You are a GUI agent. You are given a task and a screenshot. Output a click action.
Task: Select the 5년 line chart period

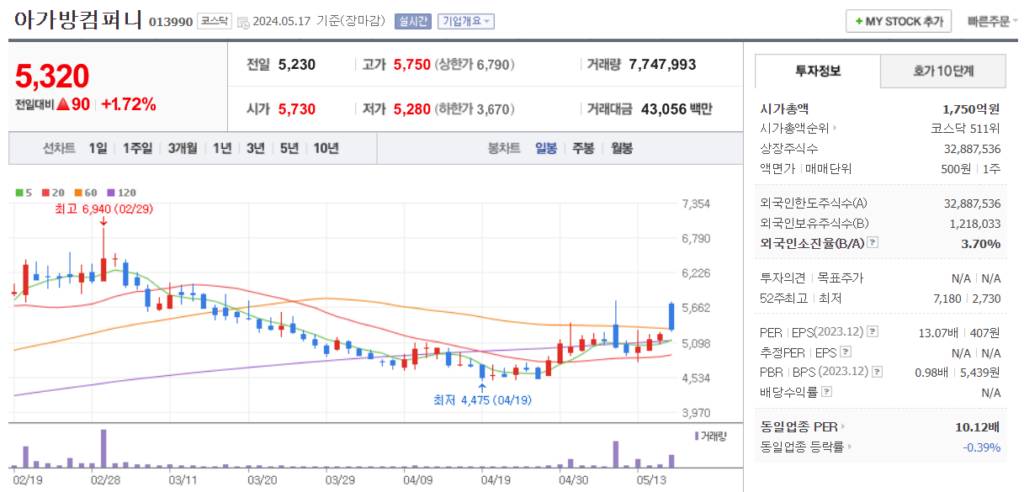tap(289, 148)
